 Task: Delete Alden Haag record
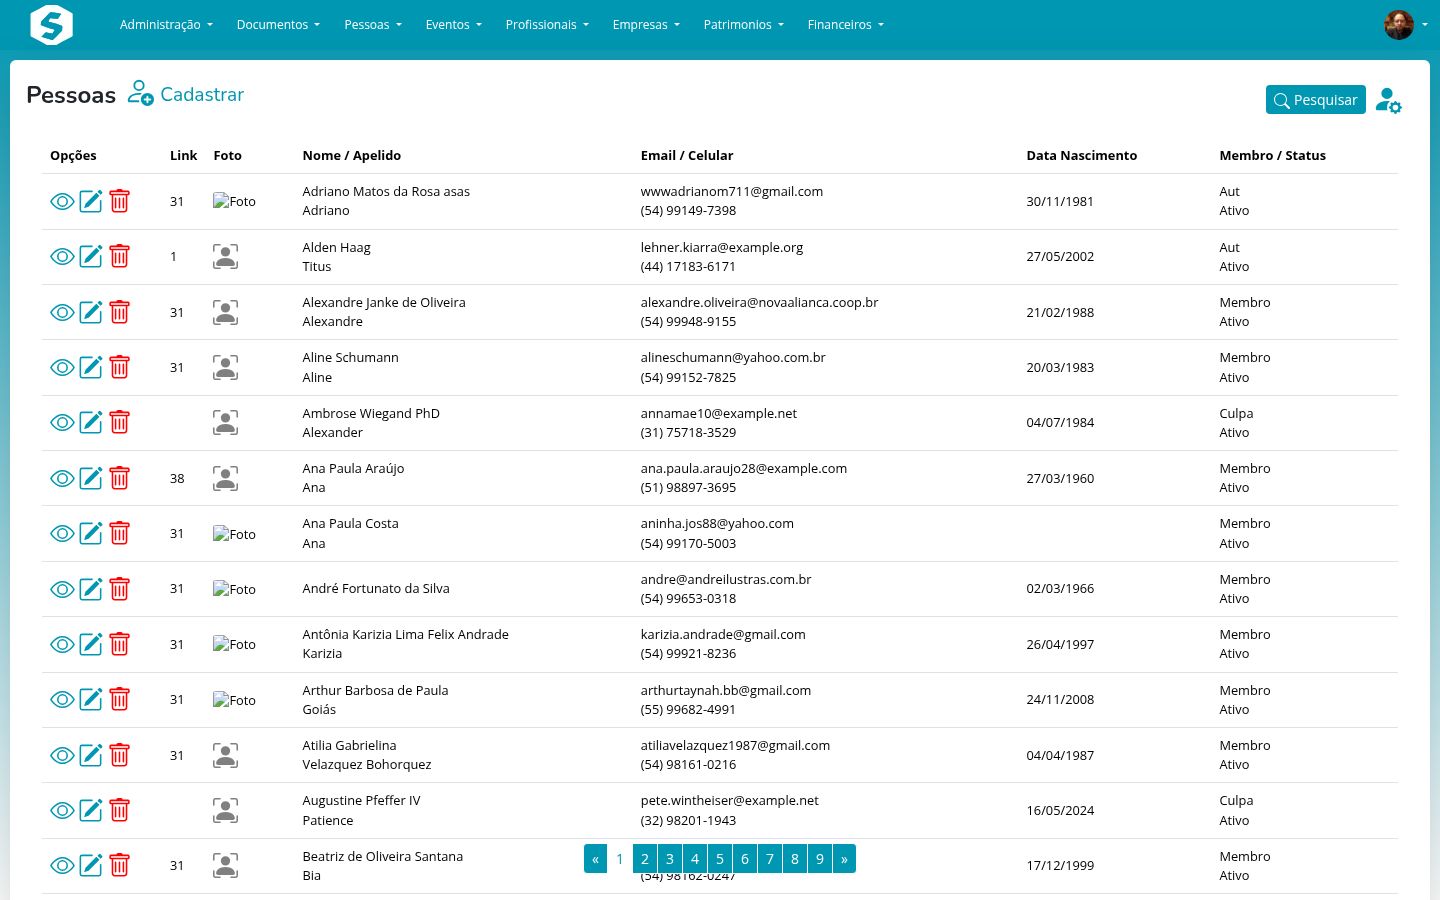click(119, 257)
